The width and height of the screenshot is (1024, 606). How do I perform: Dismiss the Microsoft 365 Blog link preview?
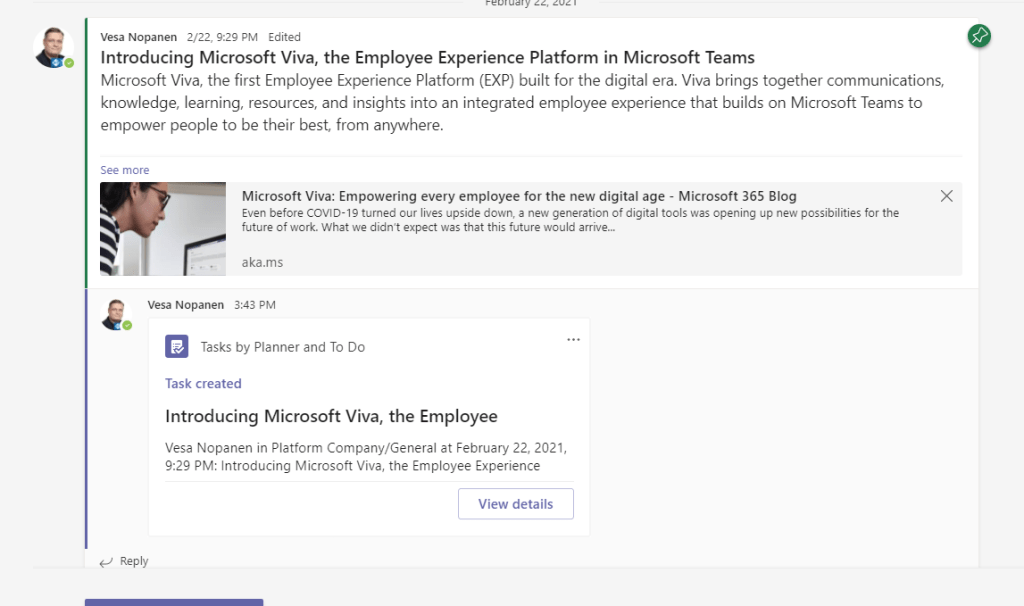click(x=946, y=196)
